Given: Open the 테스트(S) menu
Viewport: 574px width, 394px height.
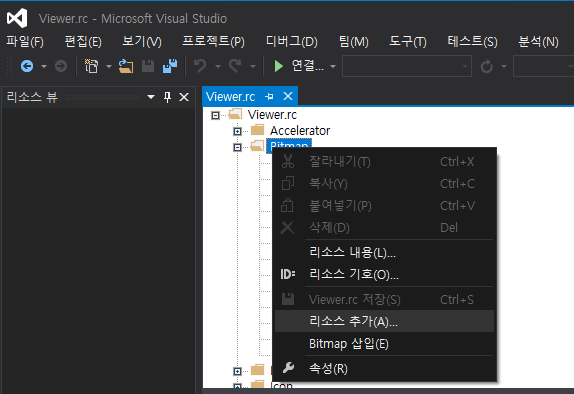Looking at the screenshot, I should pyautogui.click(x=472, y=41).
